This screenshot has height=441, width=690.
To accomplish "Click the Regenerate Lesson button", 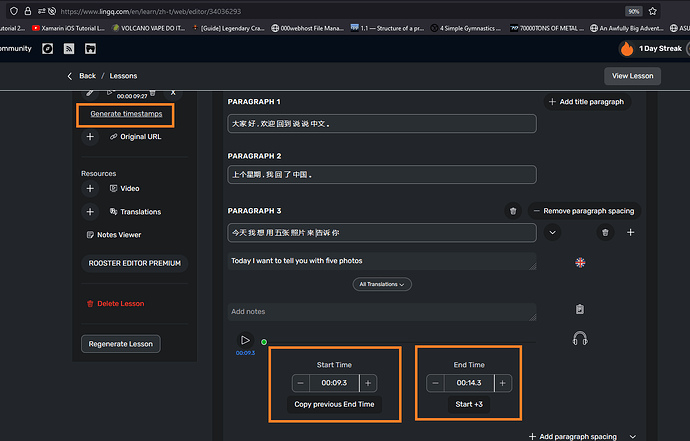I will coord(121,344).
